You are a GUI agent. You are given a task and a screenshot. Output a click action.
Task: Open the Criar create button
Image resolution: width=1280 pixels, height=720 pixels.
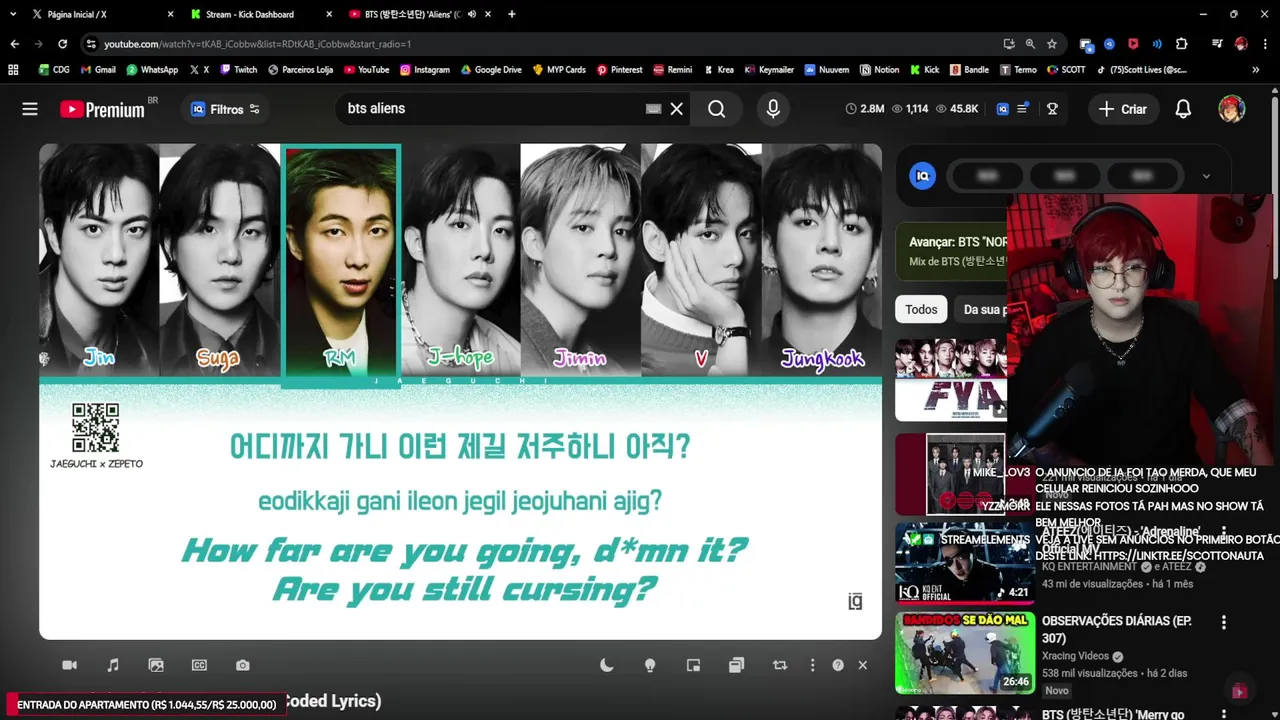click(x=1123, y=109)
